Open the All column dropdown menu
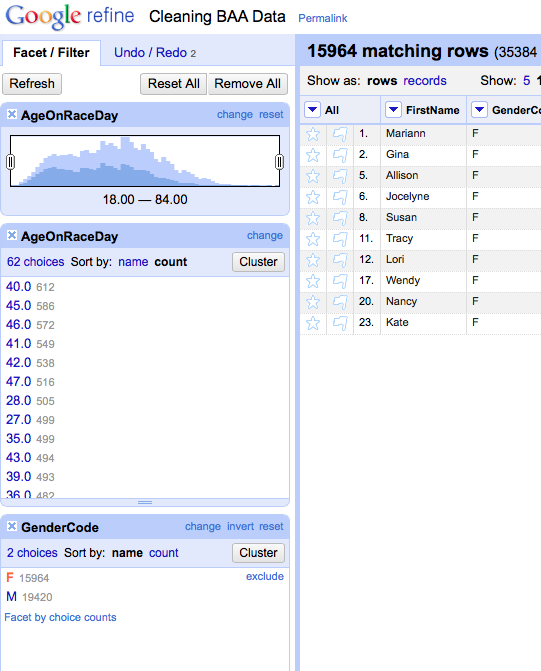The image size is (541, 671). (312, 110)
